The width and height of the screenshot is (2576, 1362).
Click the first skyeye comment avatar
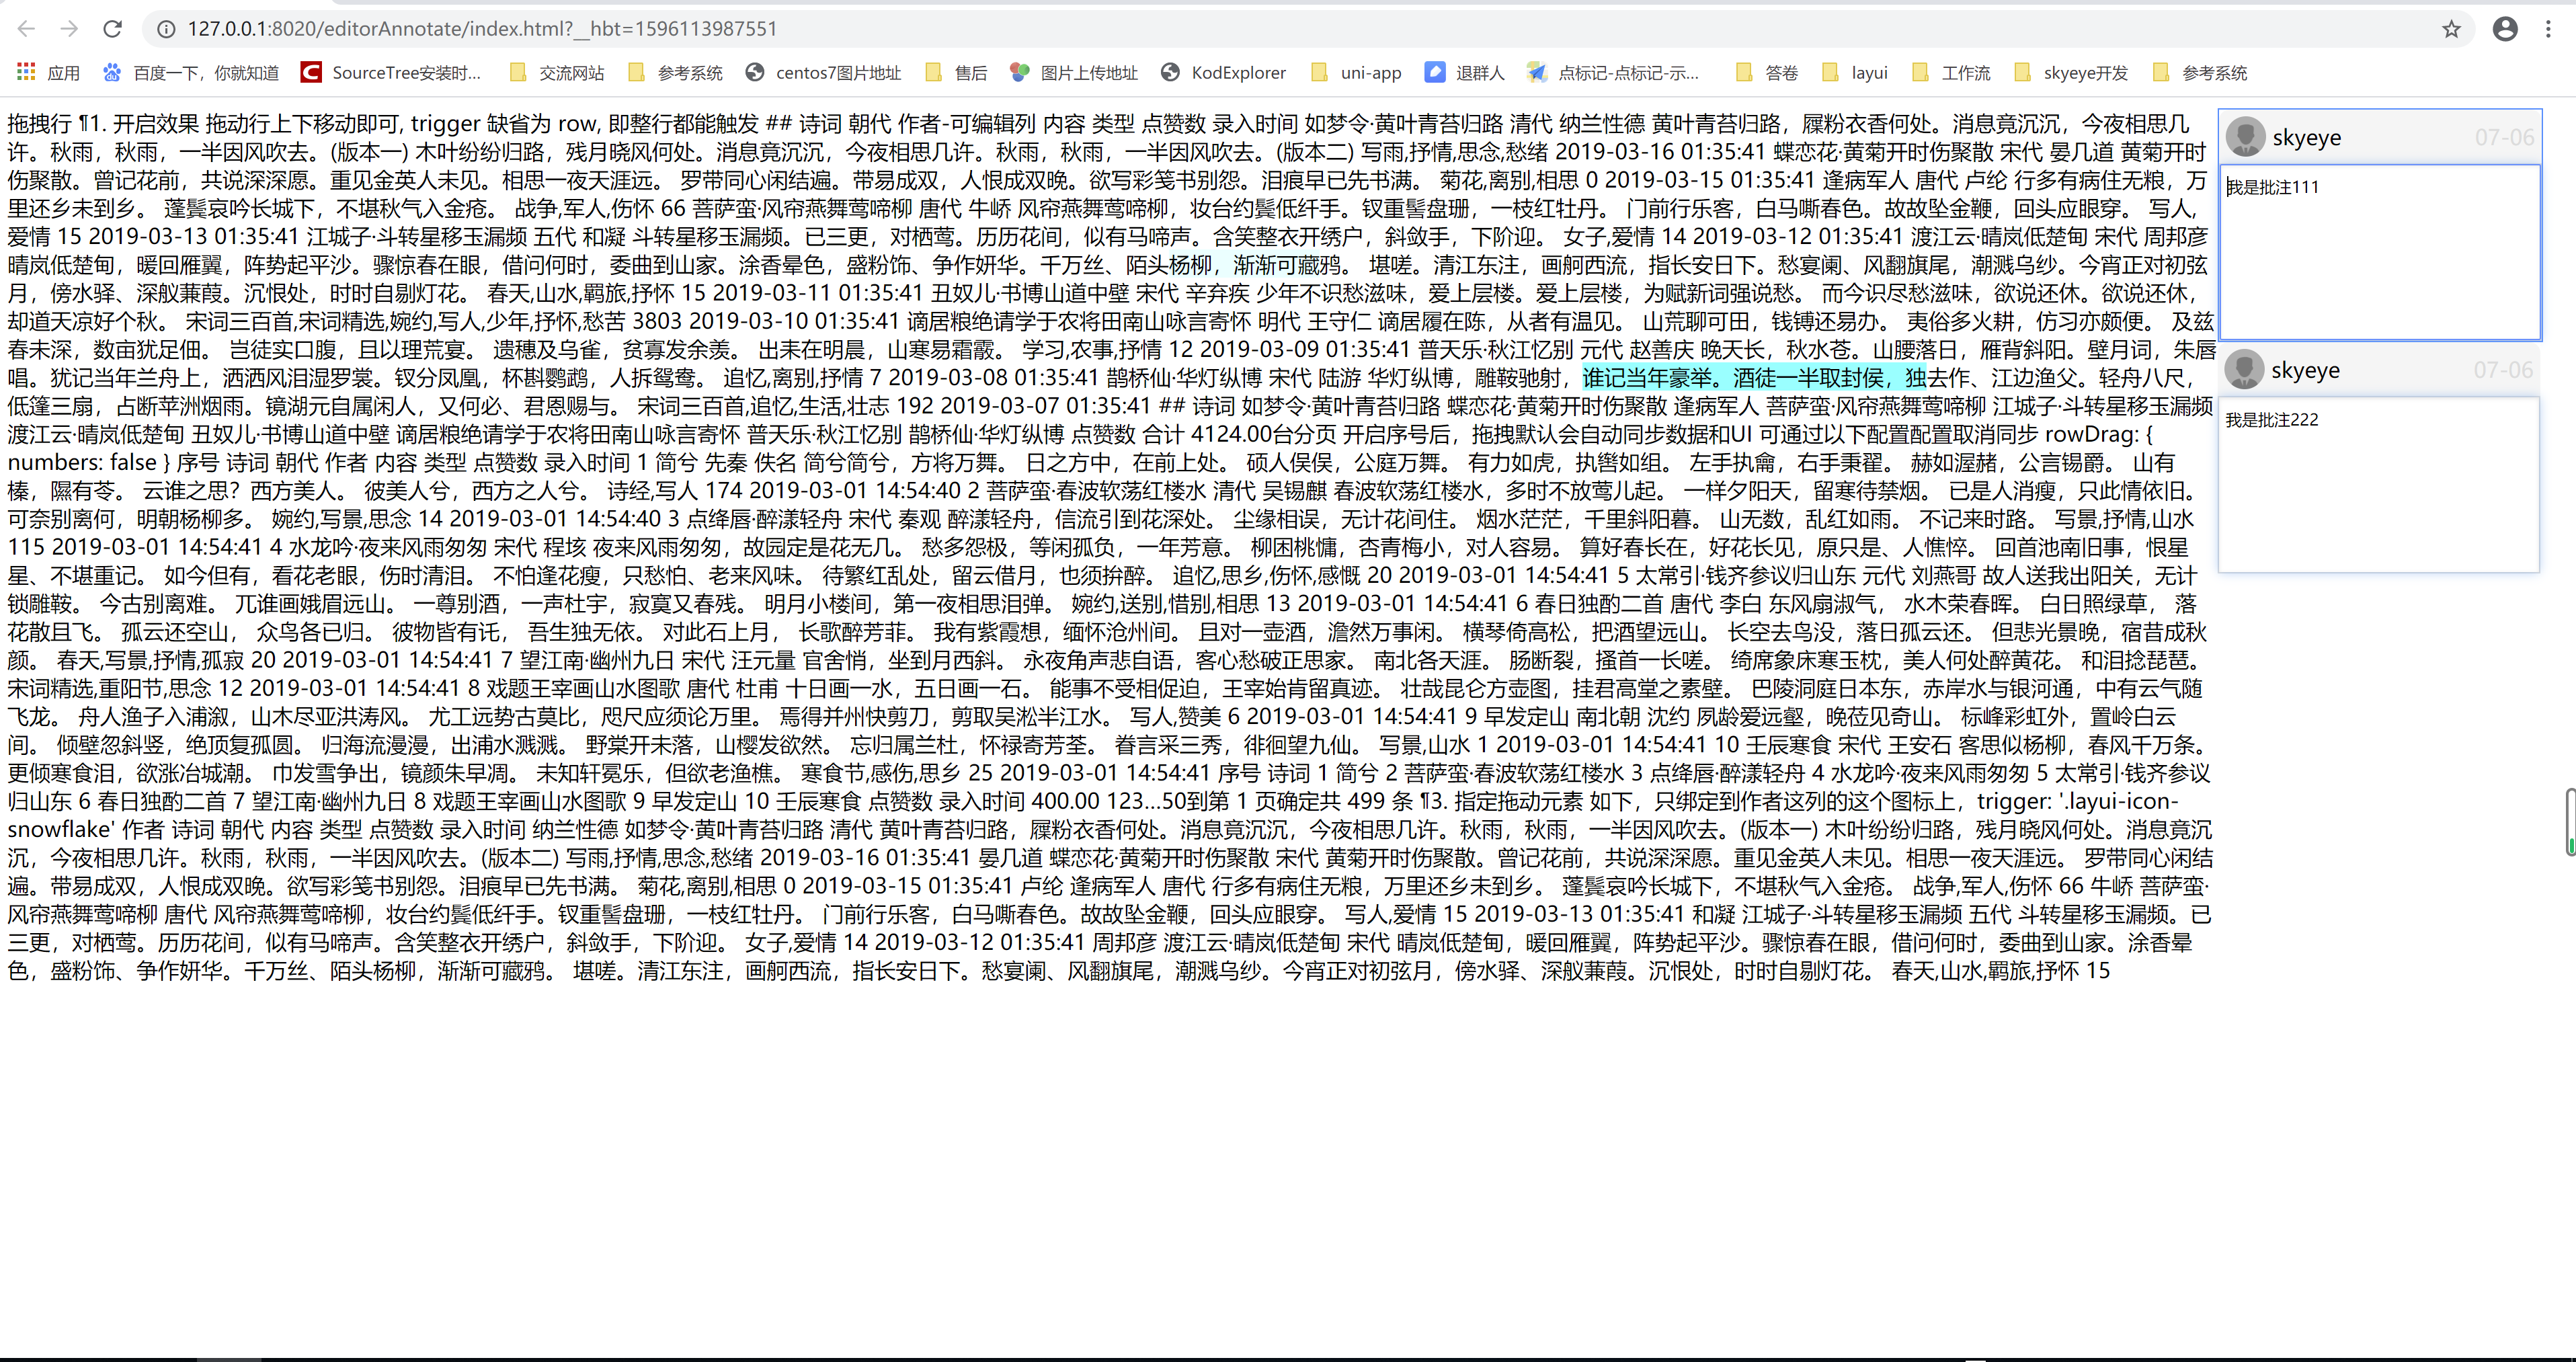pyautogui.click(x=2245, y=137)
